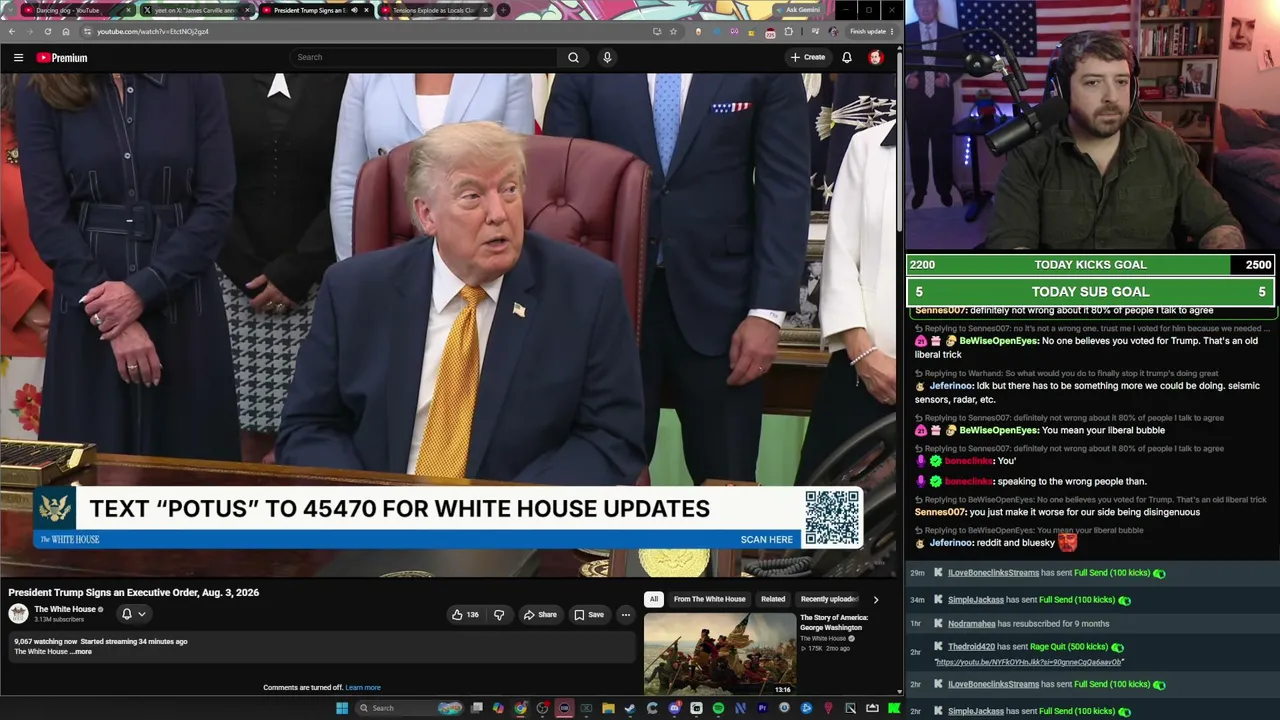This screenshot has width=1280, height=720.
Task: Open The Story of America video title
Action: coord(834,622)
